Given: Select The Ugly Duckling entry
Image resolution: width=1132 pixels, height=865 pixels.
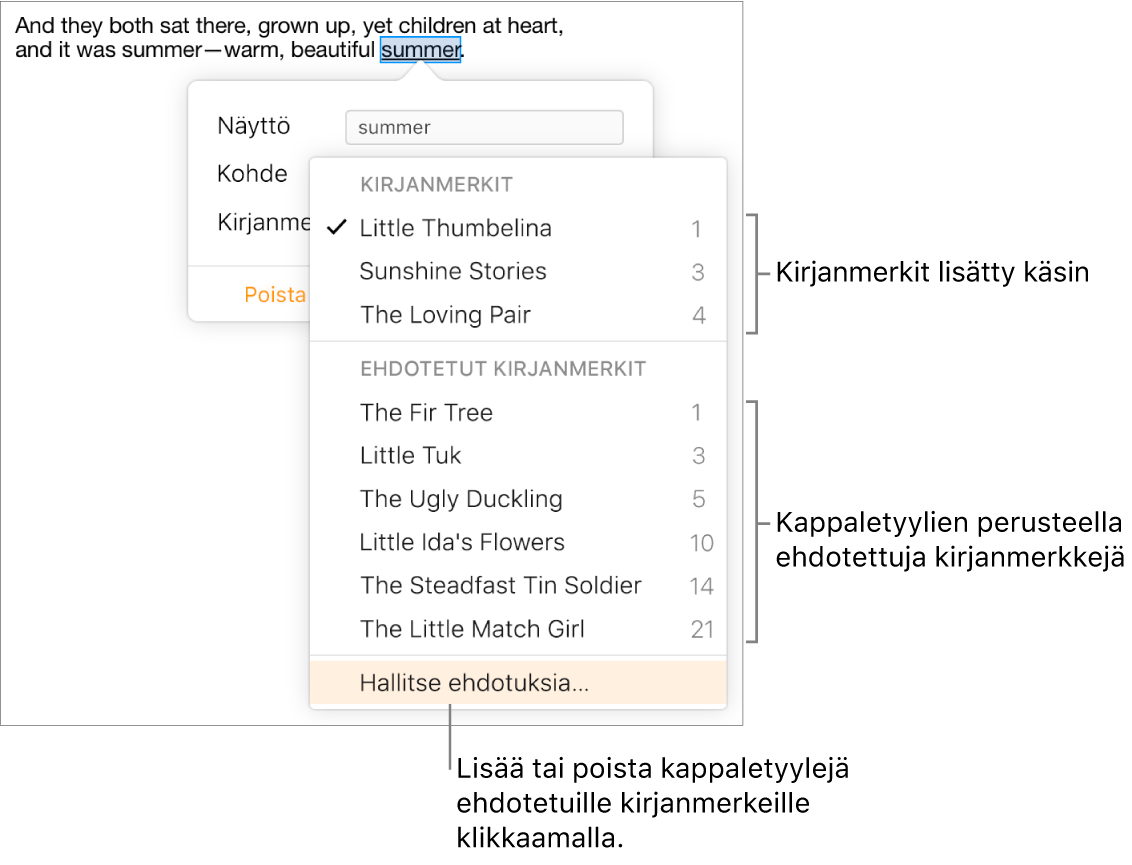Looking at the screenshot, I should (461, 499).
